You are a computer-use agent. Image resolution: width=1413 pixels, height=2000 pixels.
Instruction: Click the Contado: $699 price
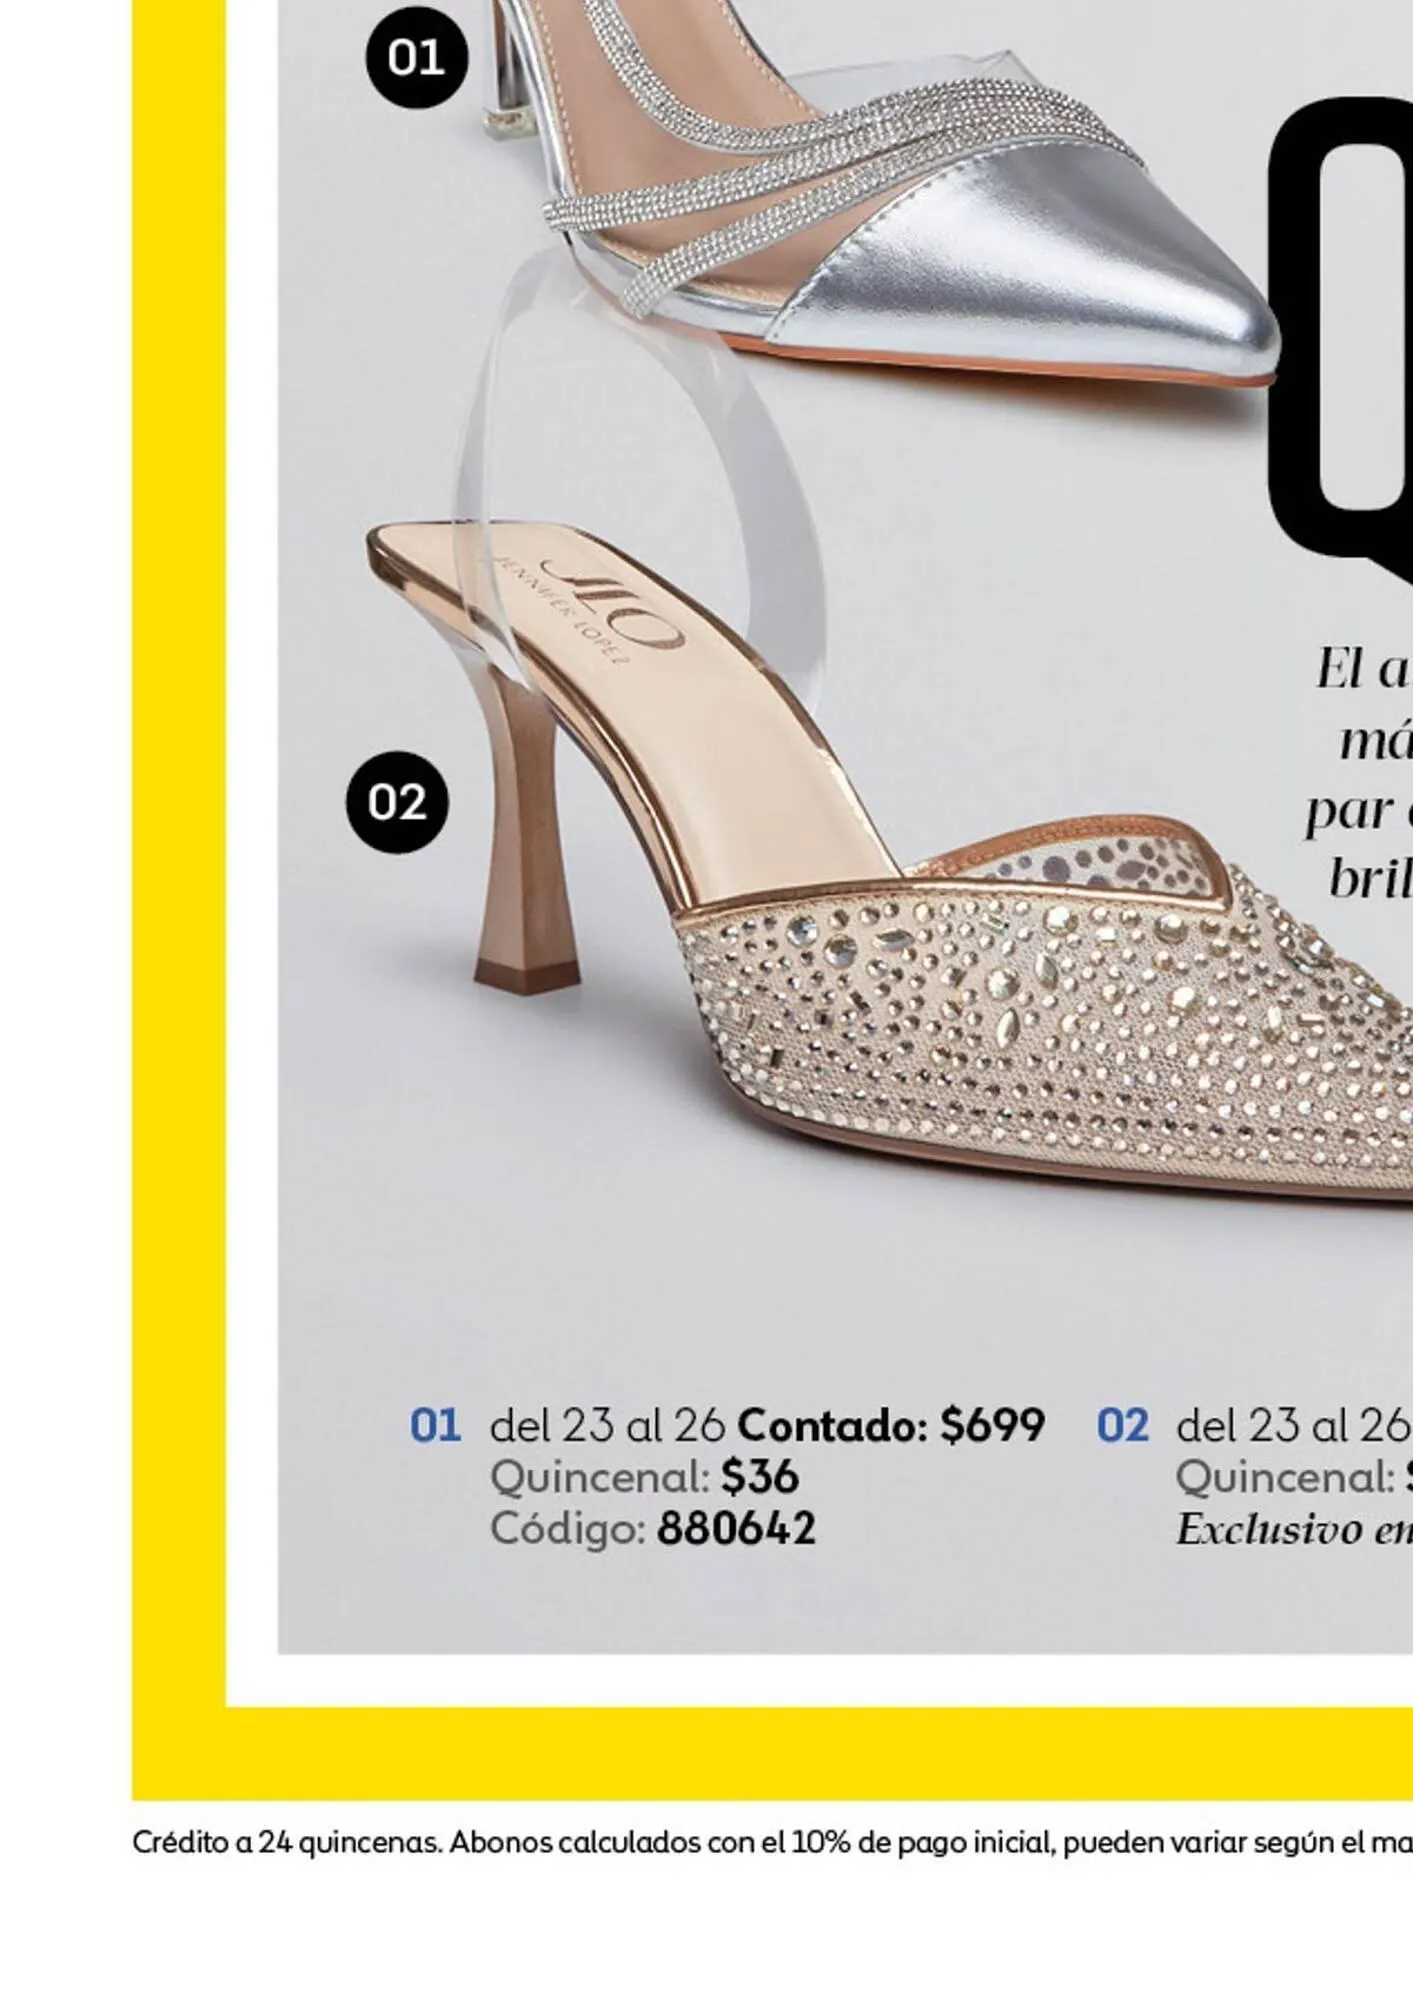(x=892, y=1425)
